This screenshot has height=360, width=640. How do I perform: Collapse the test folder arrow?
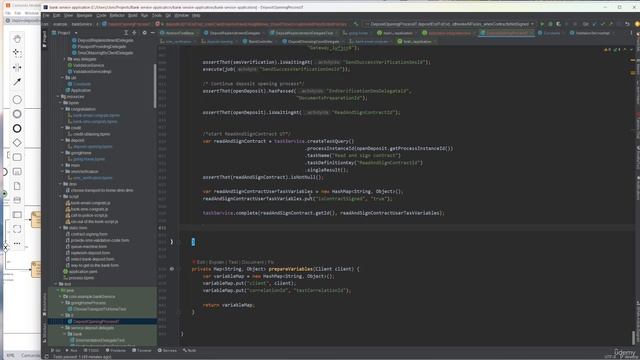point(56,284)
